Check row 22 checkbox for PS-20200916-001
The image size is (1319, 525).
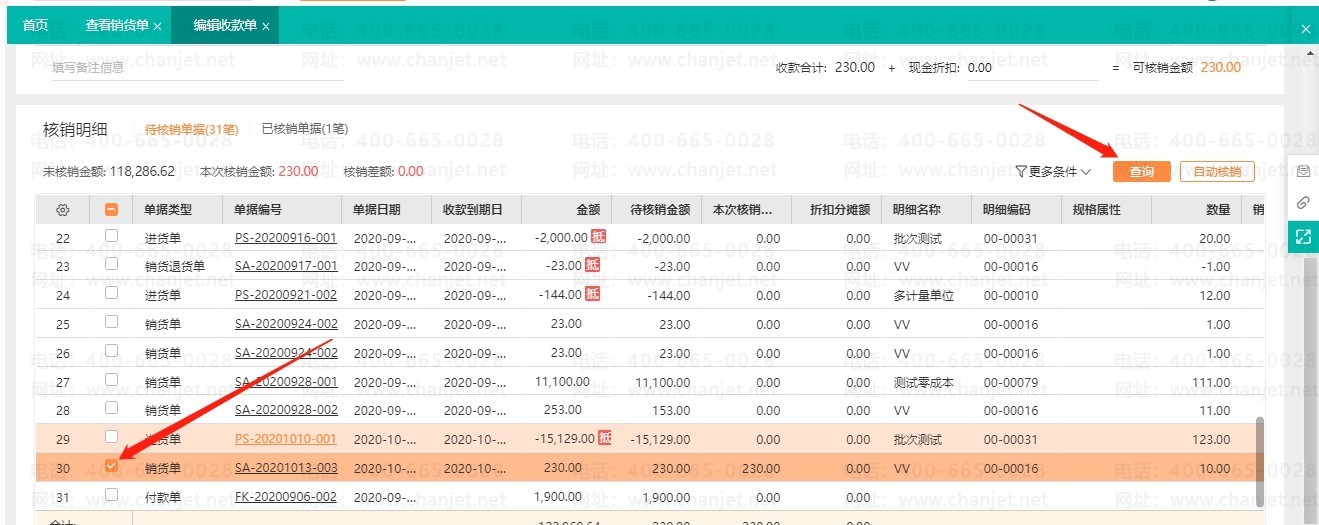[x=111, y=236]
